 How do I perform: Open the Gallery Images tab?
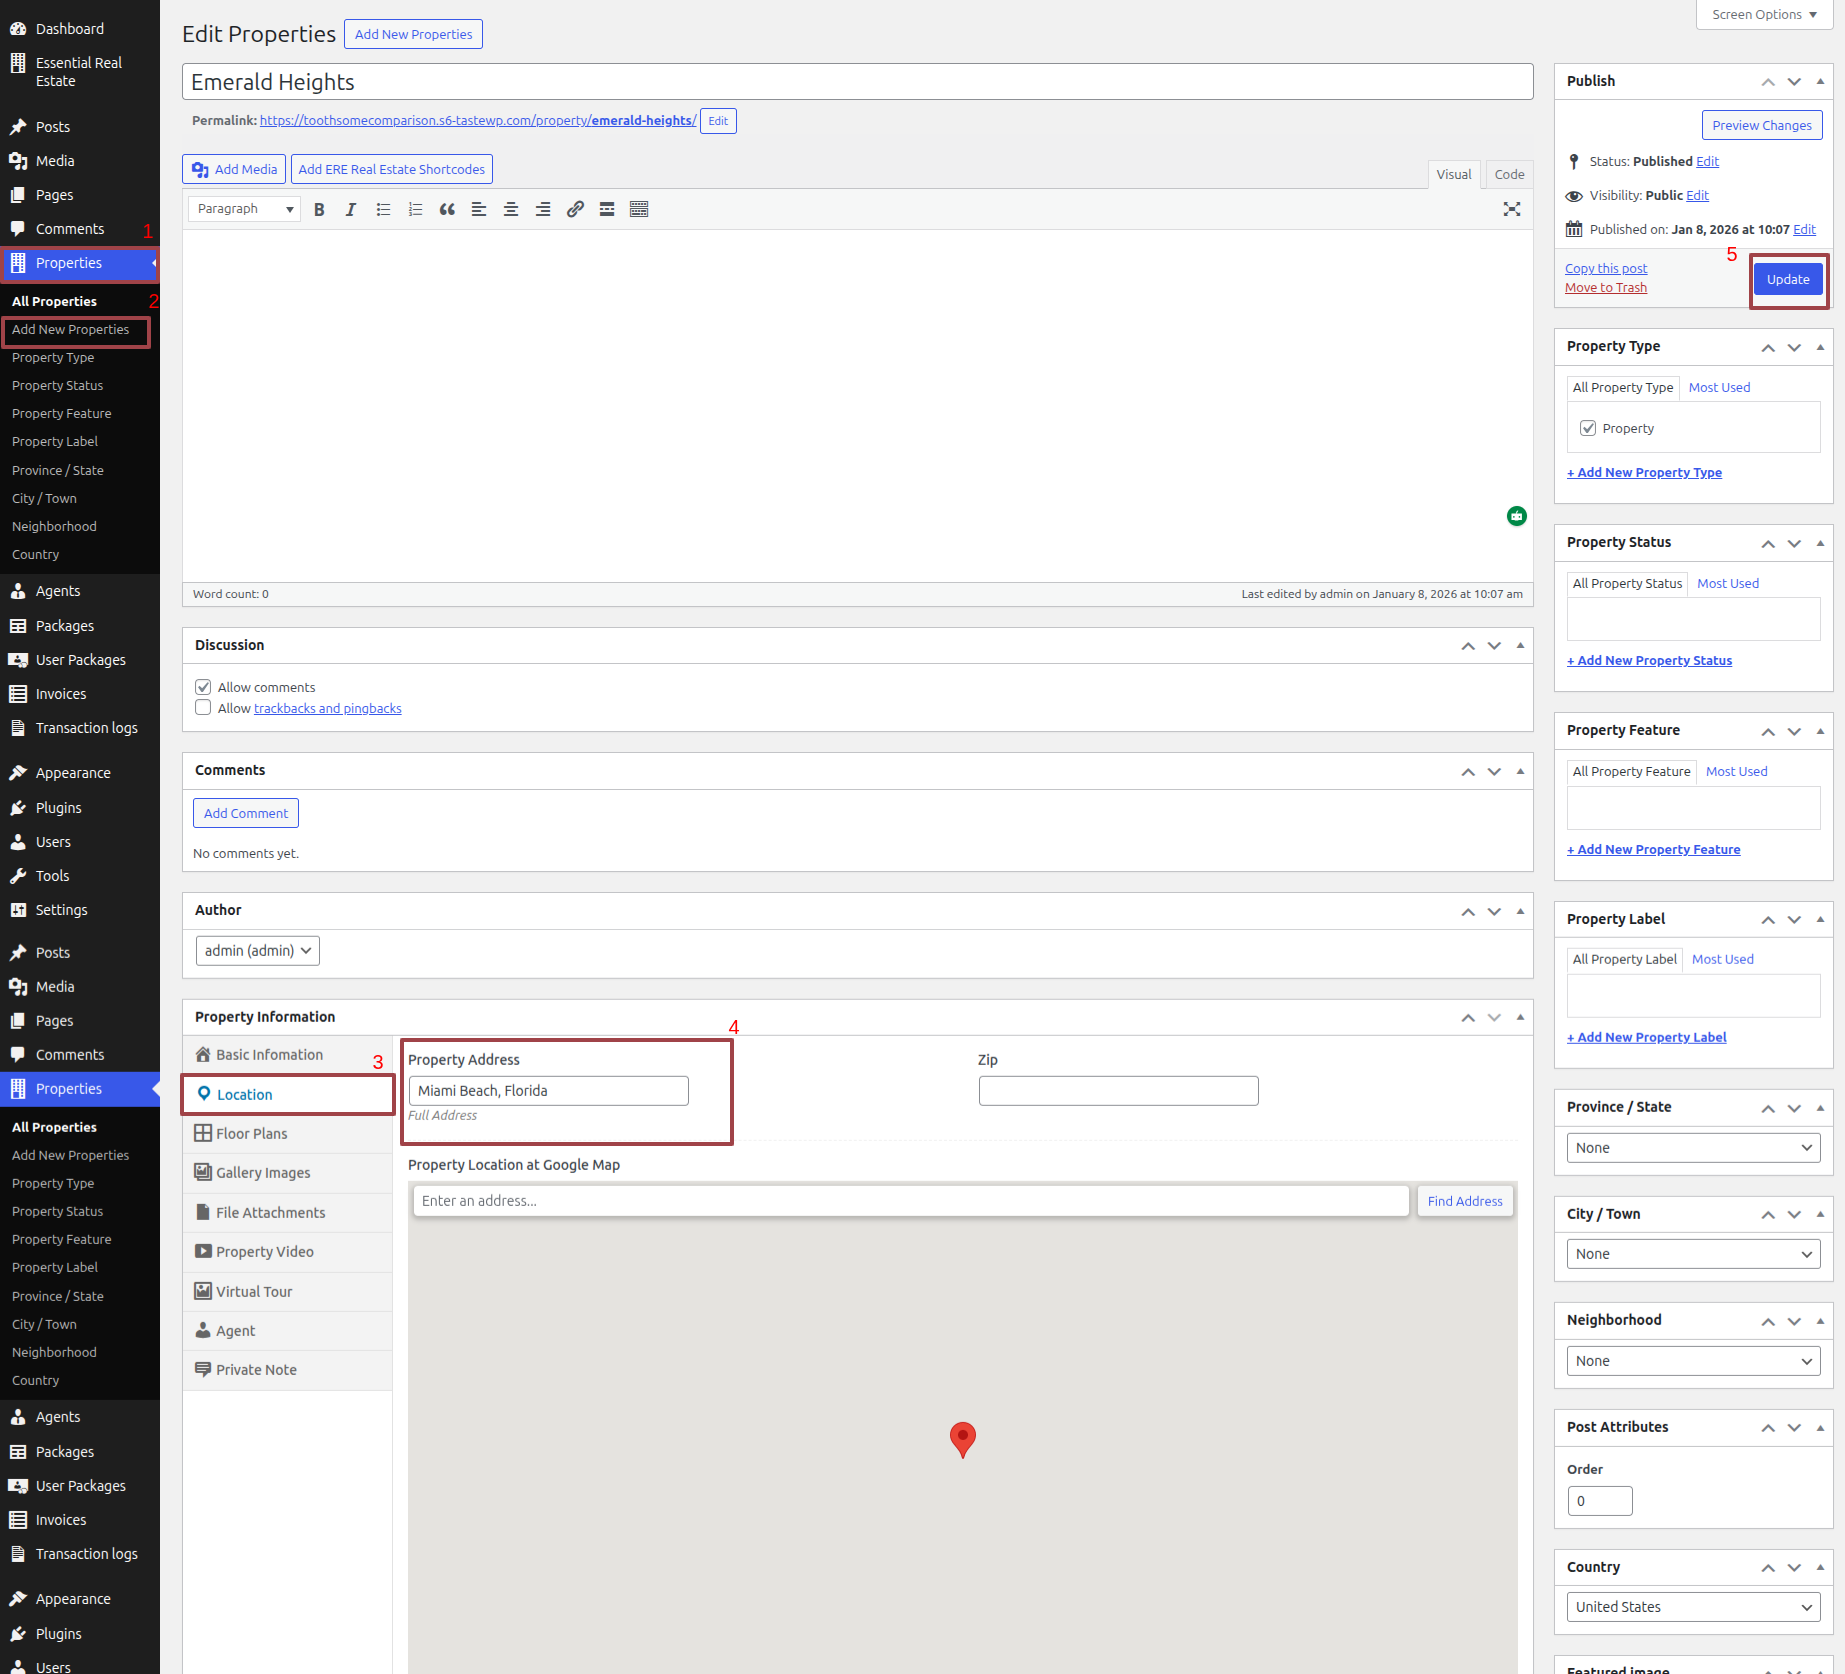(263, 1173)
